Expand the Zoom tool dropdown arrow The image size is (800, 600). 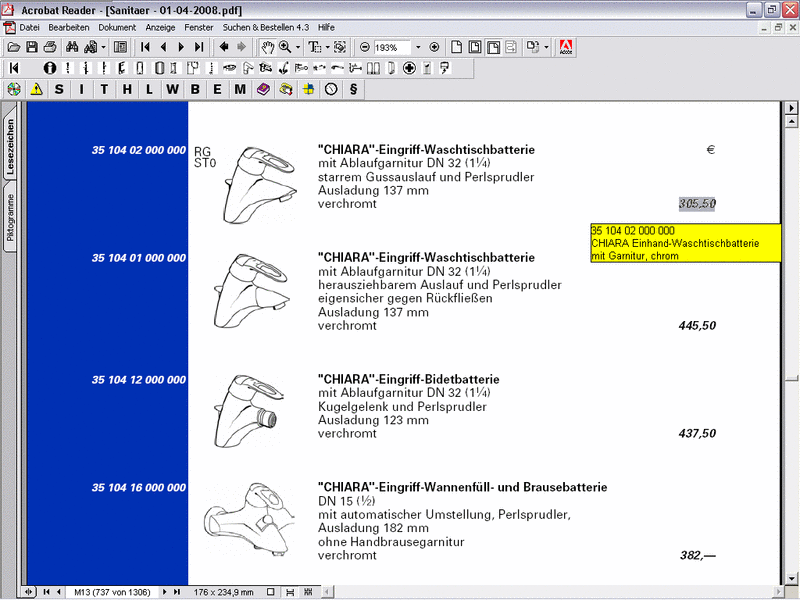click(298, 47)
